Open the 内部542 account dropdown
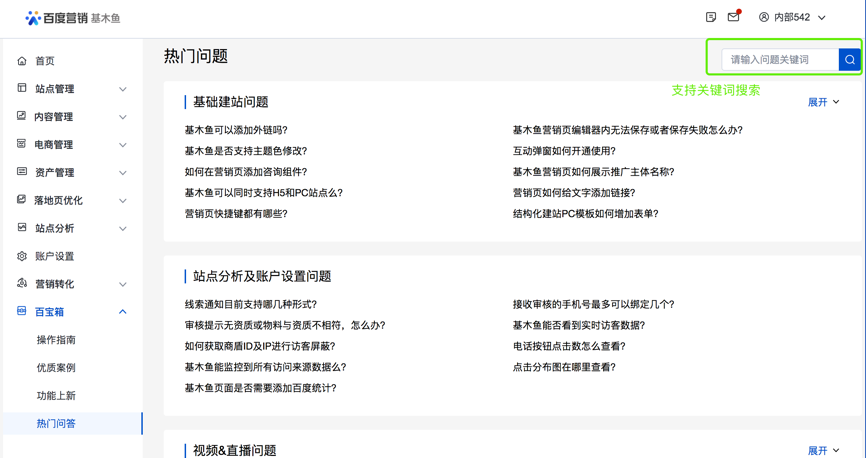Viewport: 866px width, 458px height. (792, 17)
